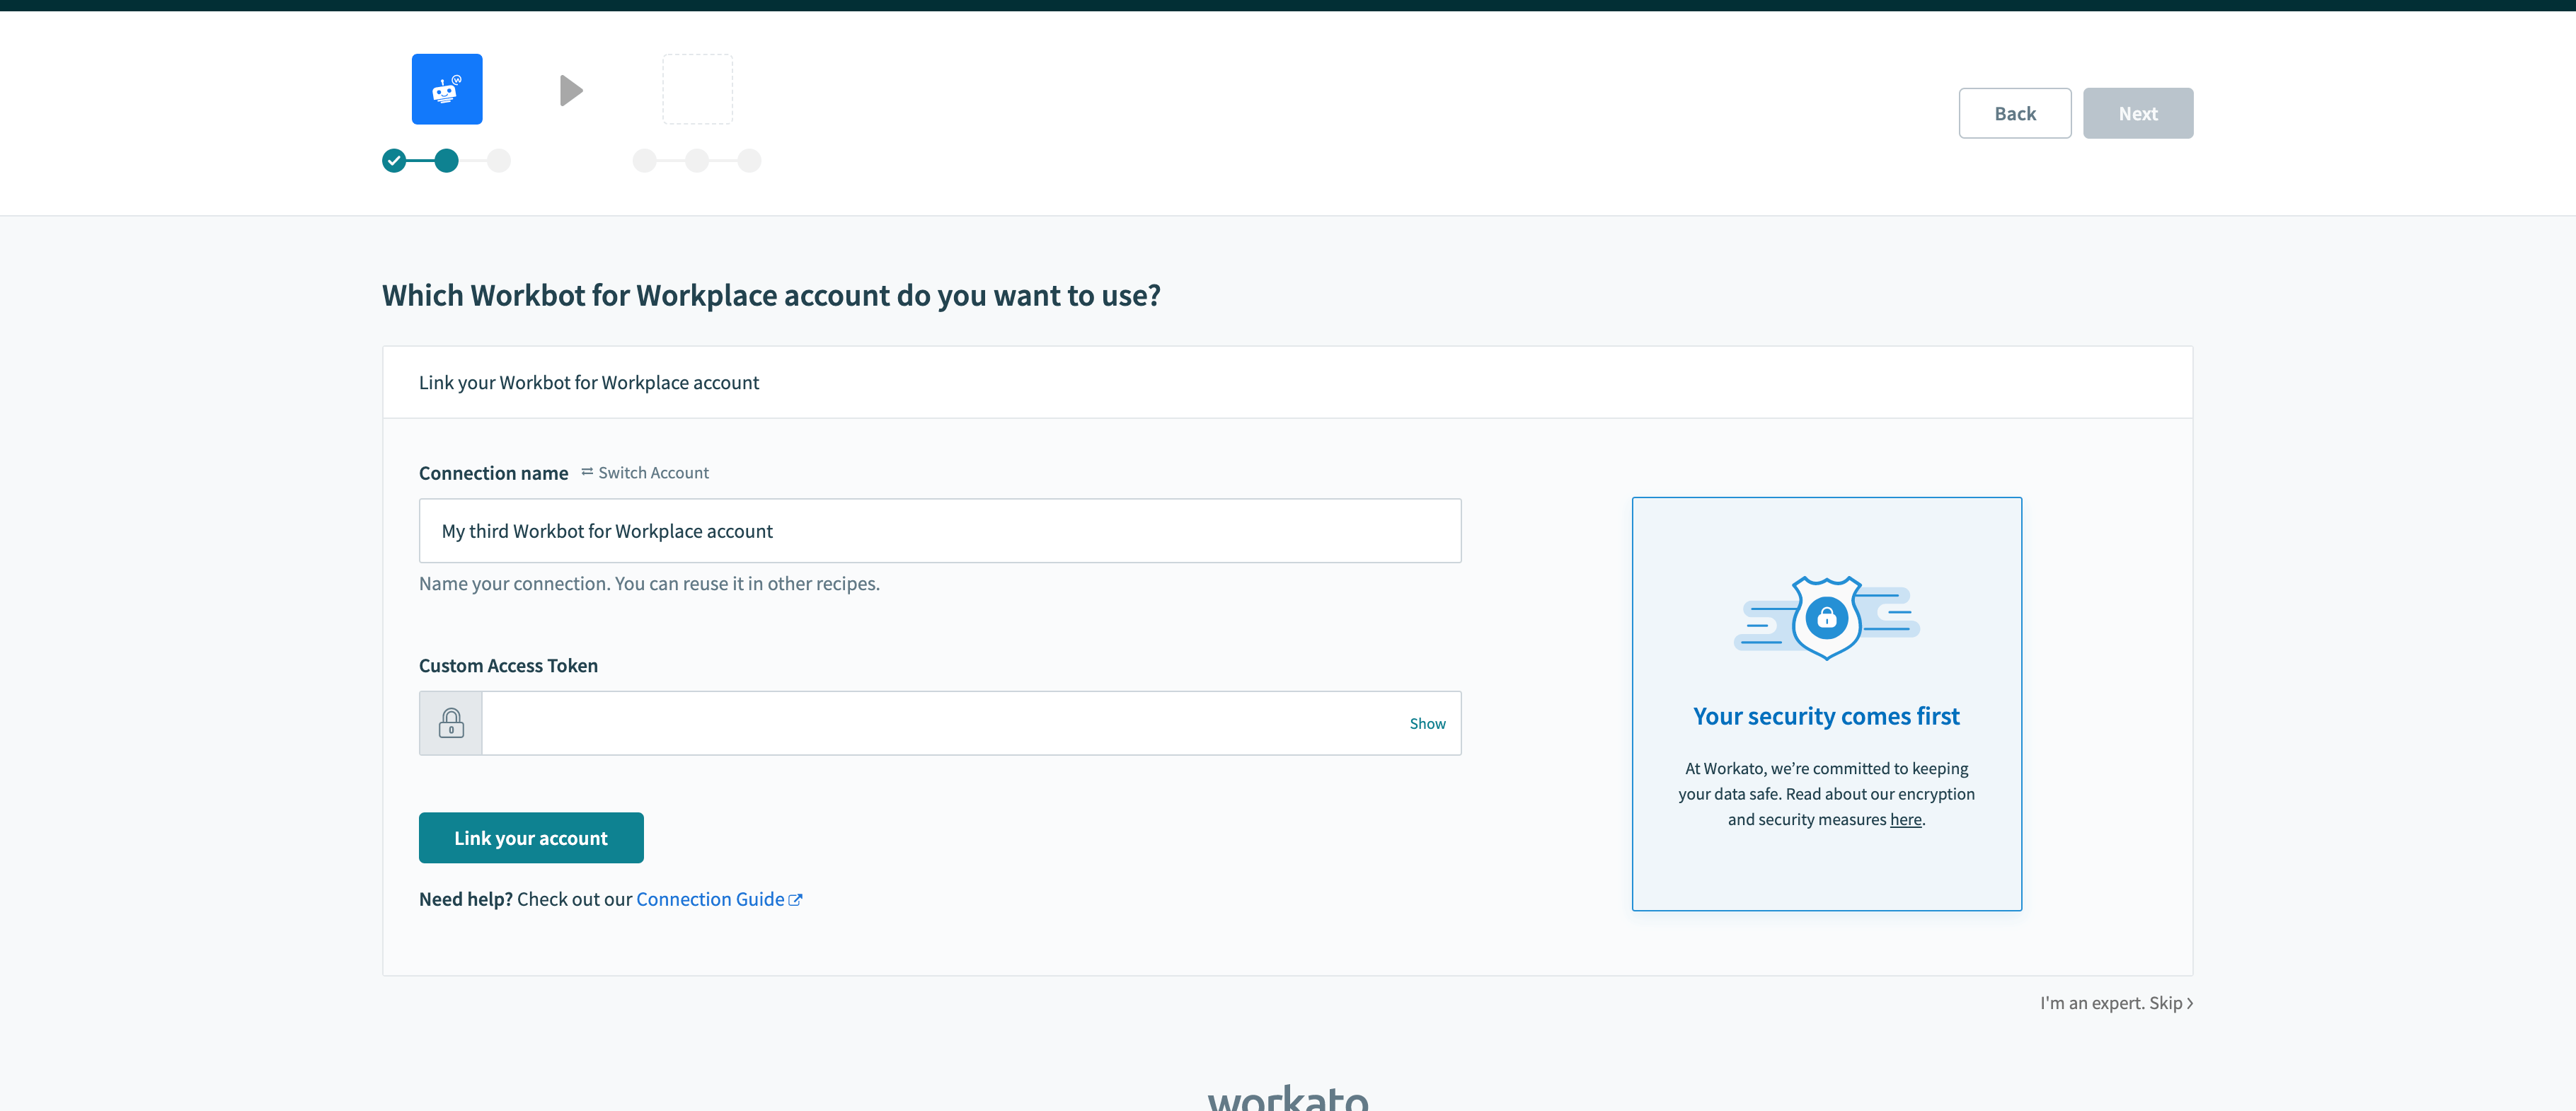Click the fifth circle in top navigation steps

(698, 159)
